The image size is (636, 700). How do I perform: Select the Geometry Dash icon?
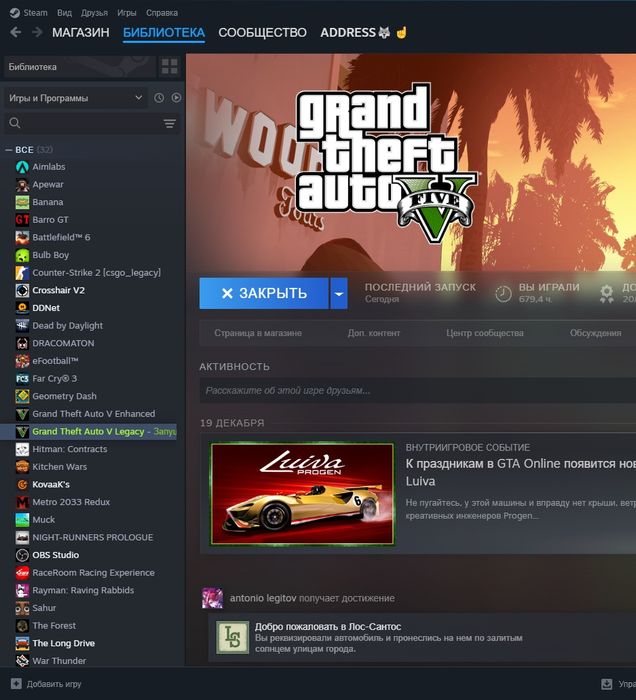pyautogui.click(x=22, y=396)
